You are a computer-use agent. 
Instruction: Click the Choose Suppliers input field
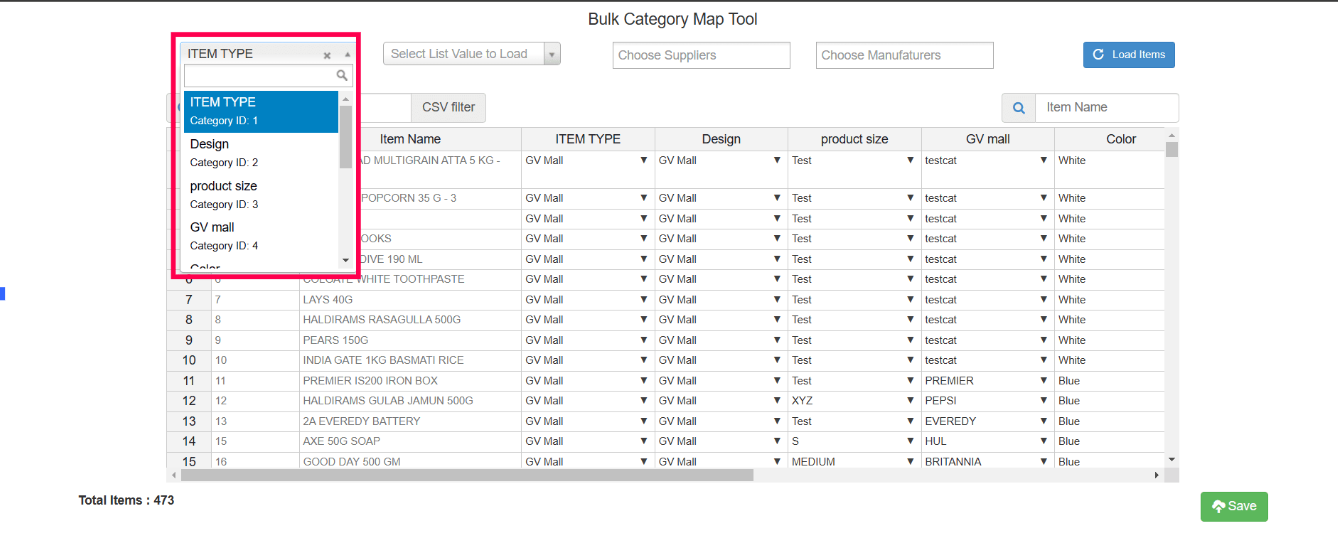701,56
